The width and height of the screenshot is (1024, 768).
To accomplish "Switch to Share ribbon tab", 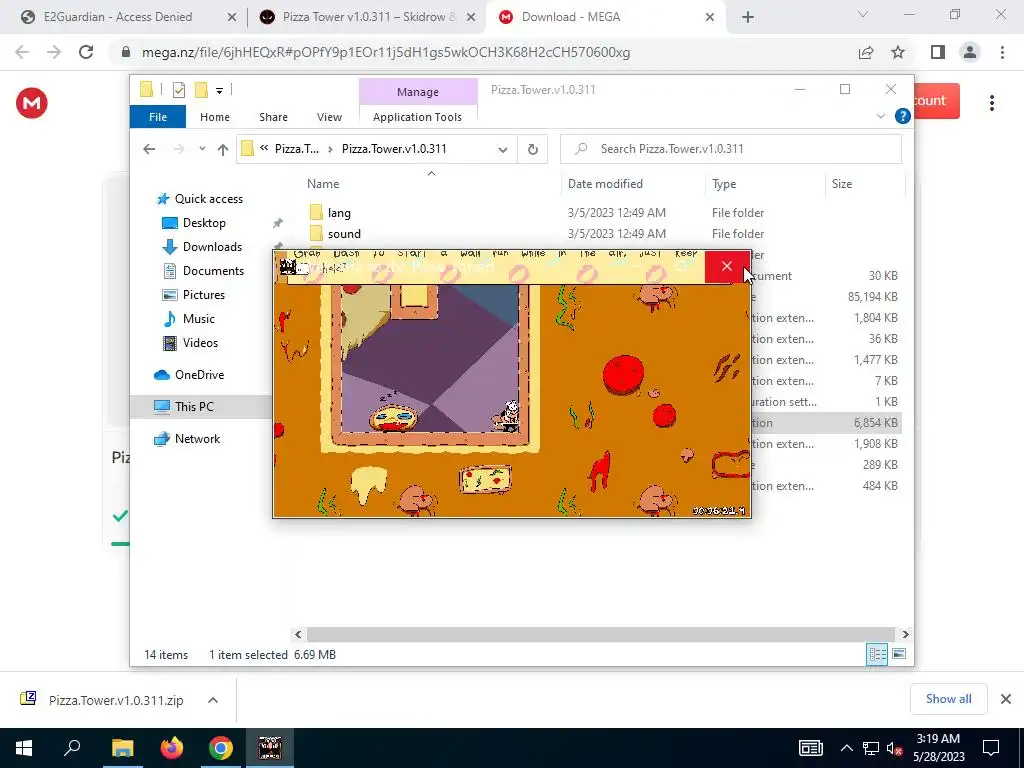I will [x=273, y=117].
